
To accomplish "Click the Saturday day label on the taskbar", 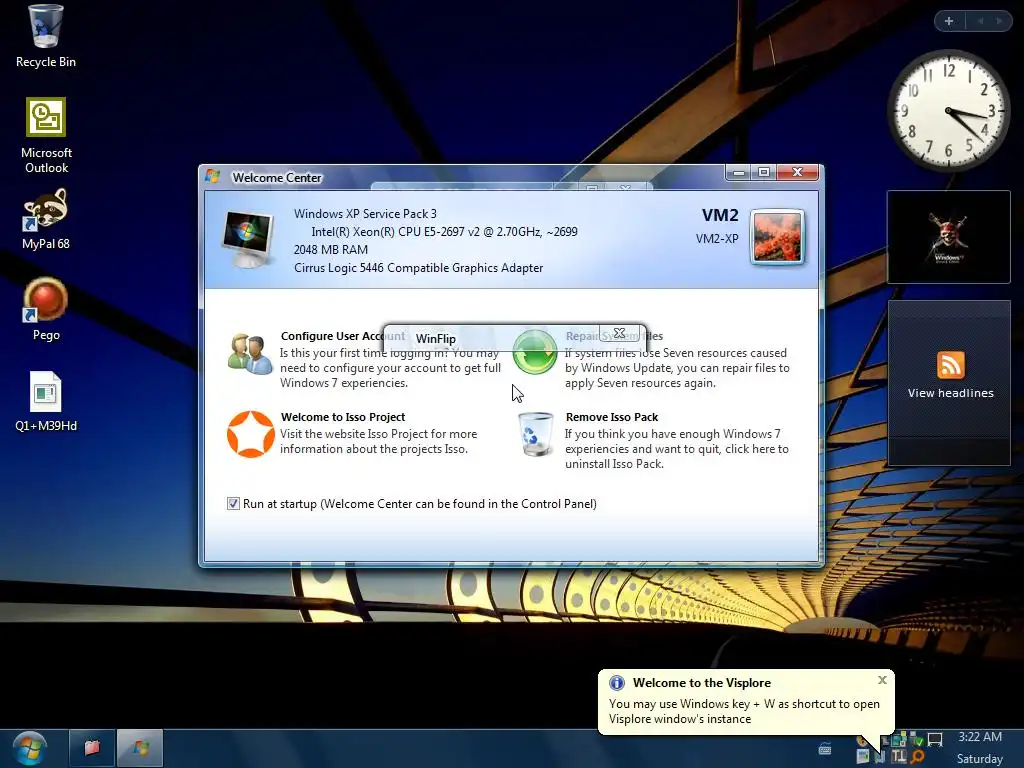I will 980,759.
